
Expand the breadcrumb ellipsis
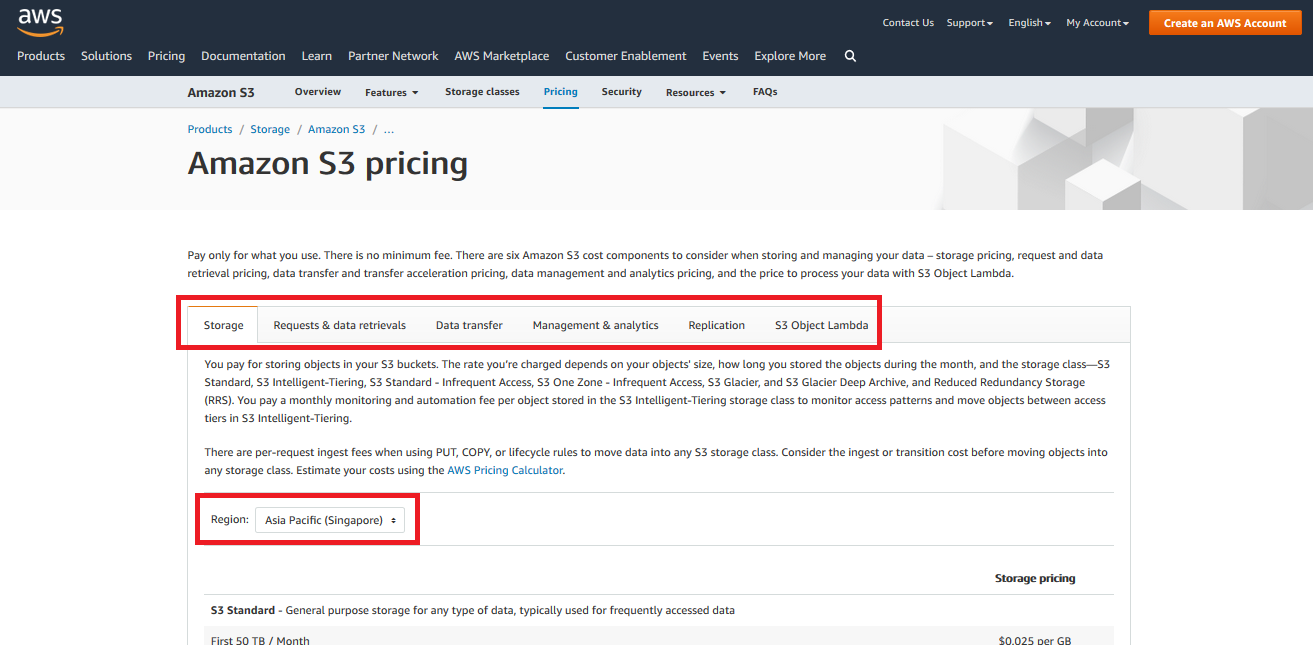pos(389,130)
